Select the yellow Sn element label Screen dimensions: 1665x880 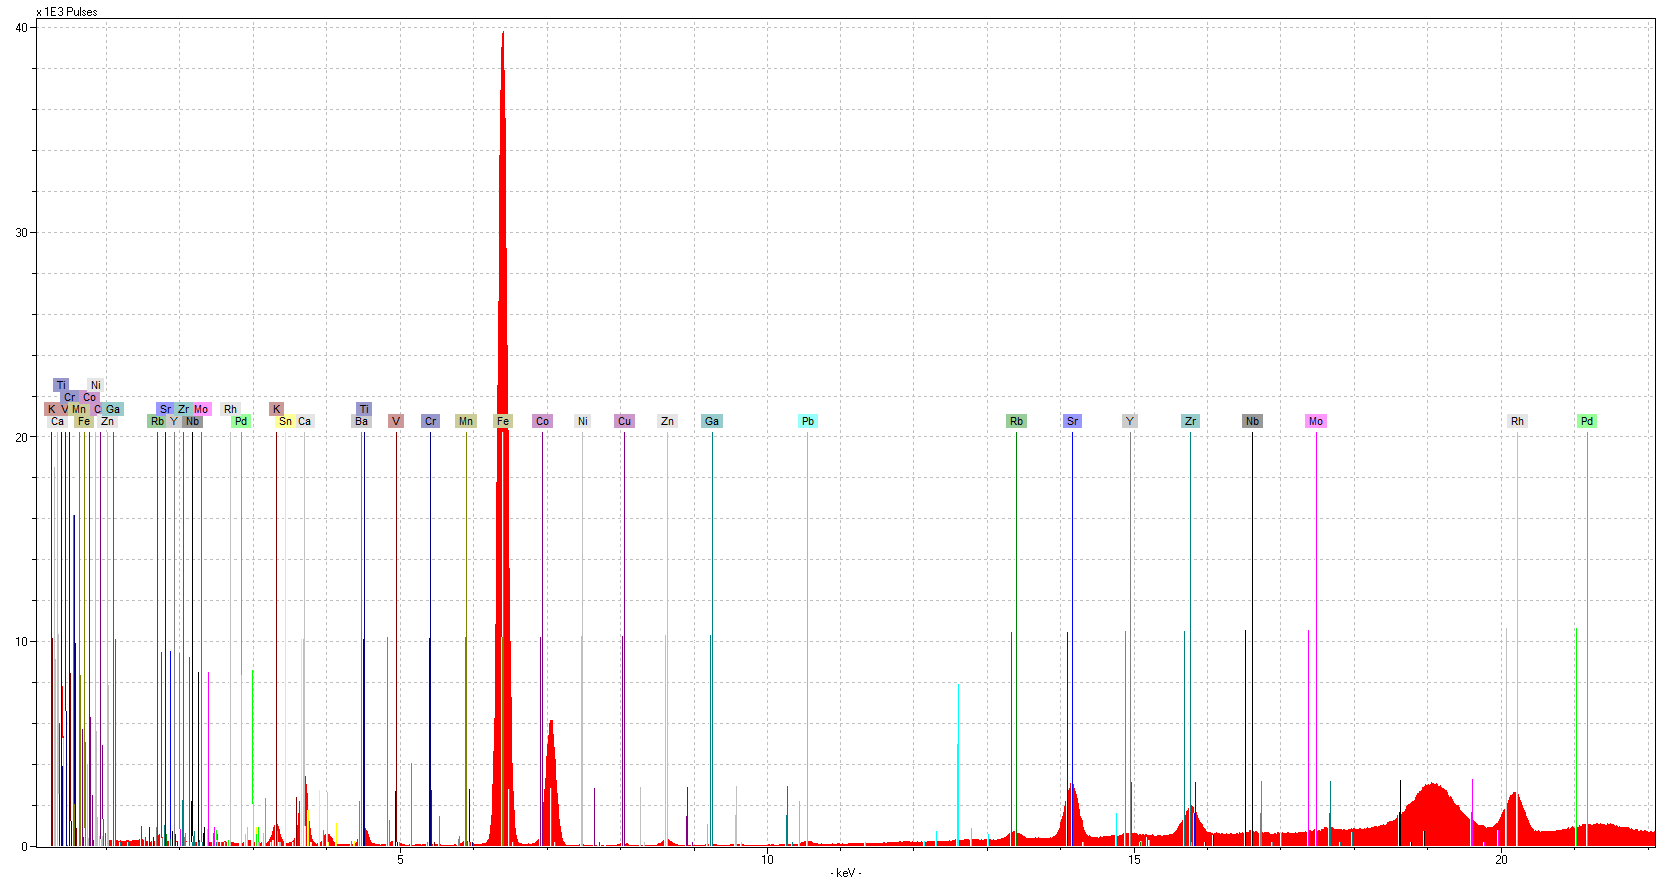(x=285, y=421)
